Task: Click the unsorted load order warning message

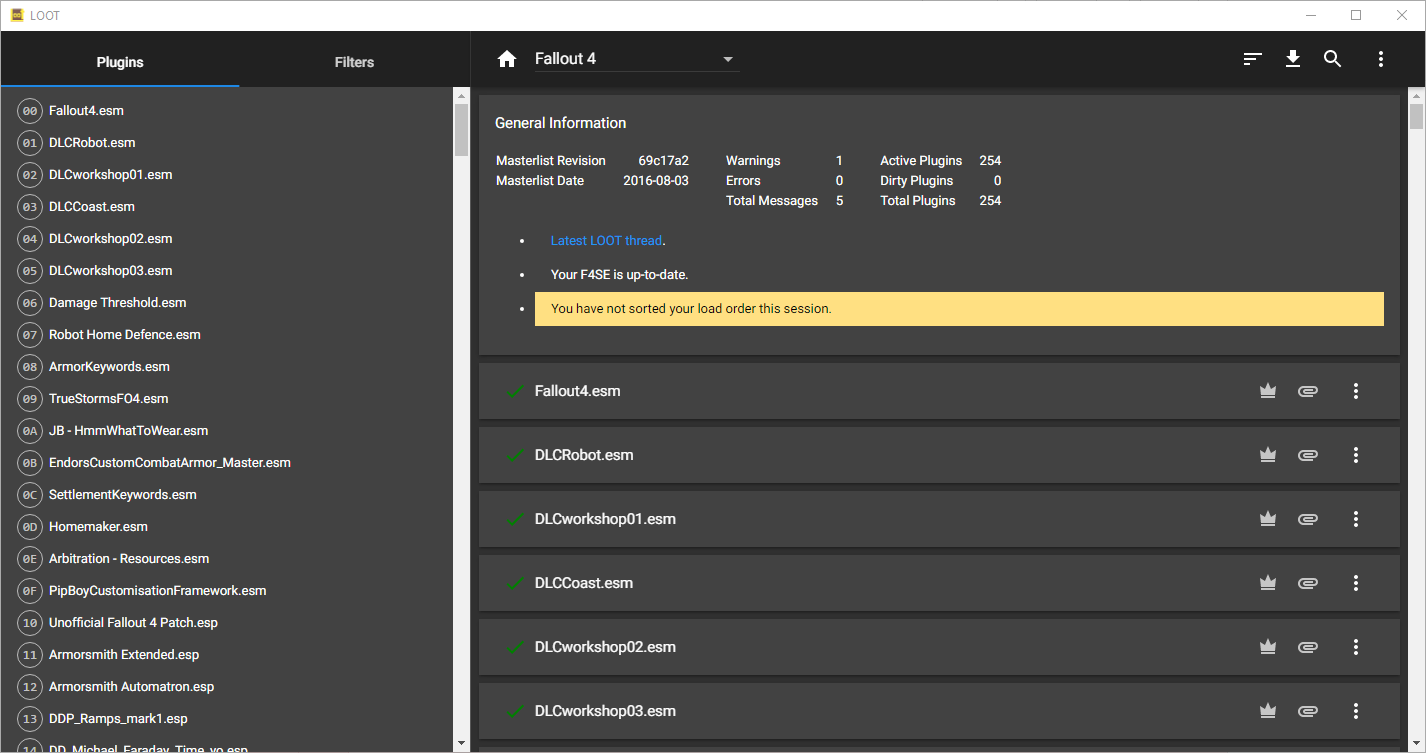Action: pyautogui.click(x=959, y=309)
